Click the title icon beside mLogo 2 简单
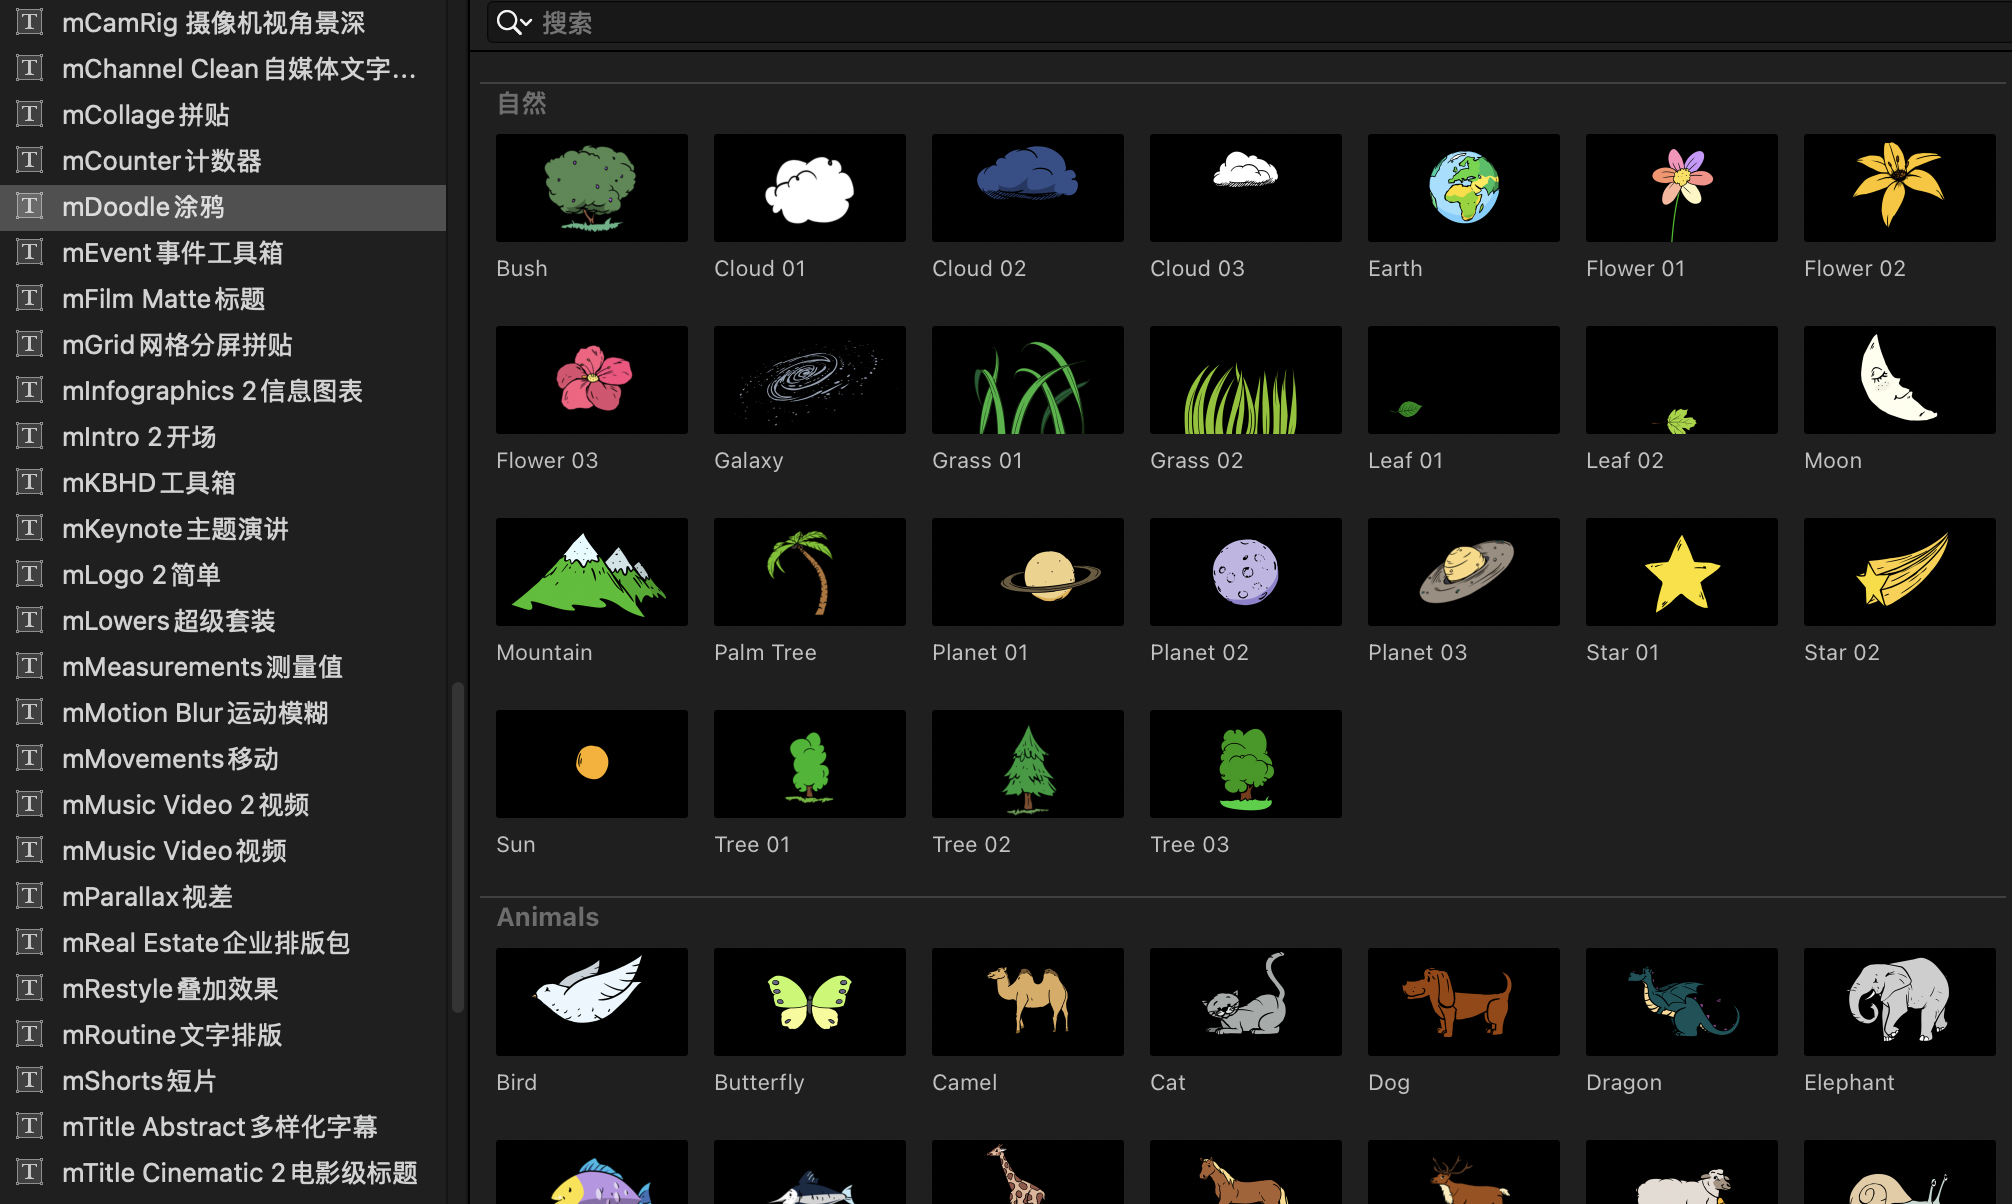 30,574
